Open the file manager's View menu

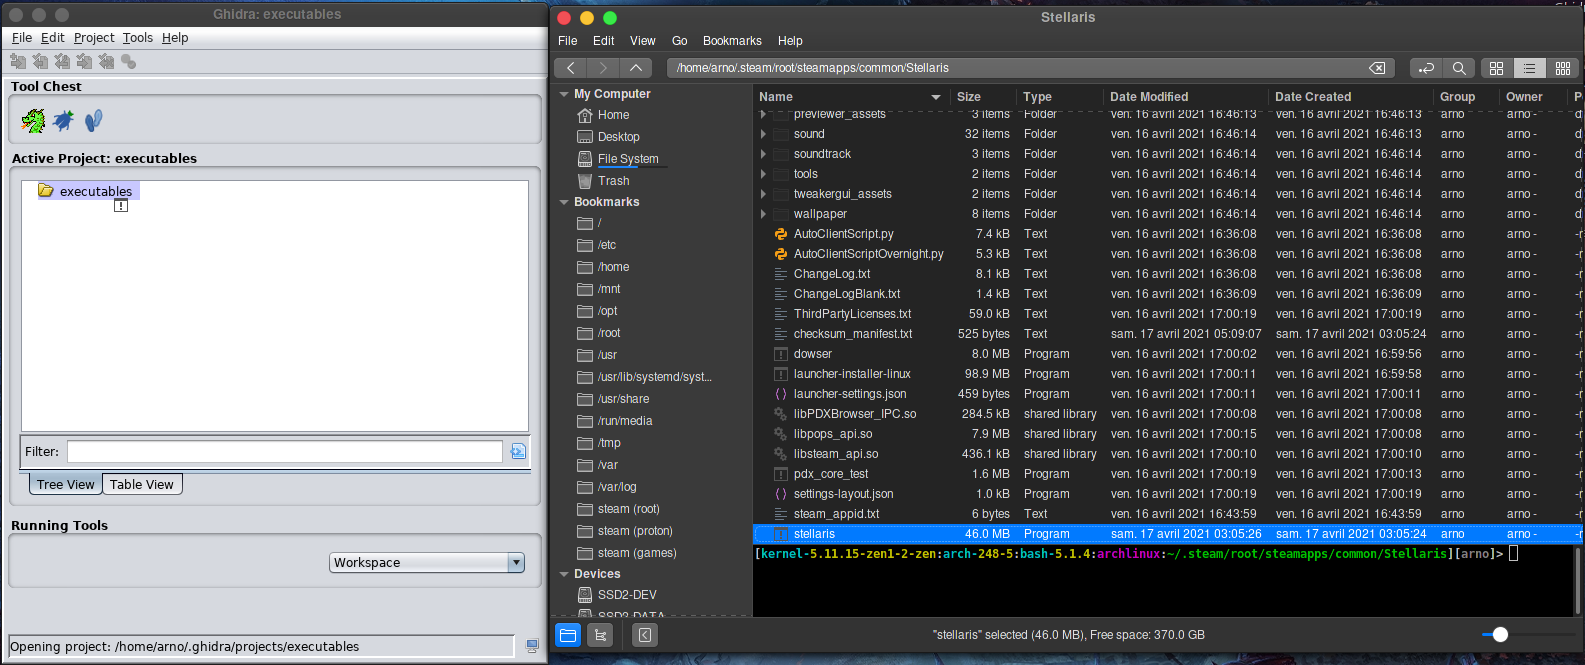coord(642,41)
